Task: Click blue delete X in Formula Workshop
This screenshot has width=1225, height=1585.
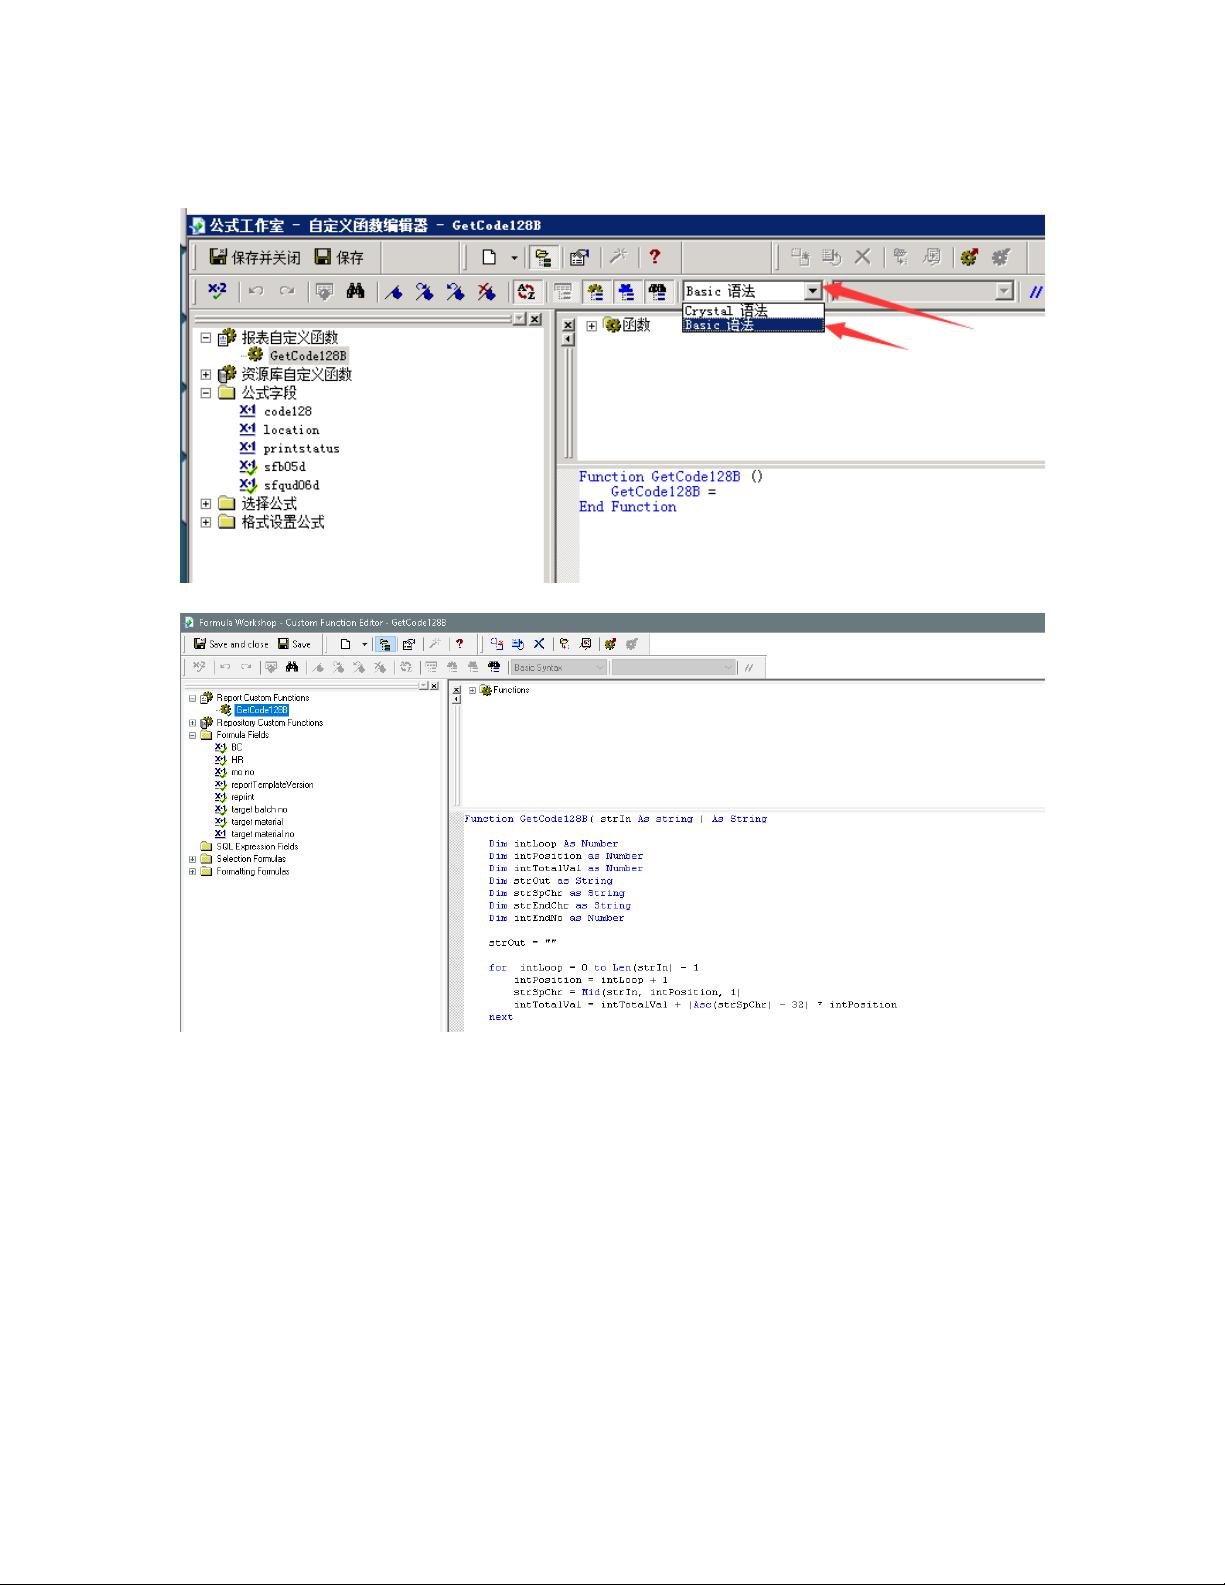Action: tap(538, 644)
